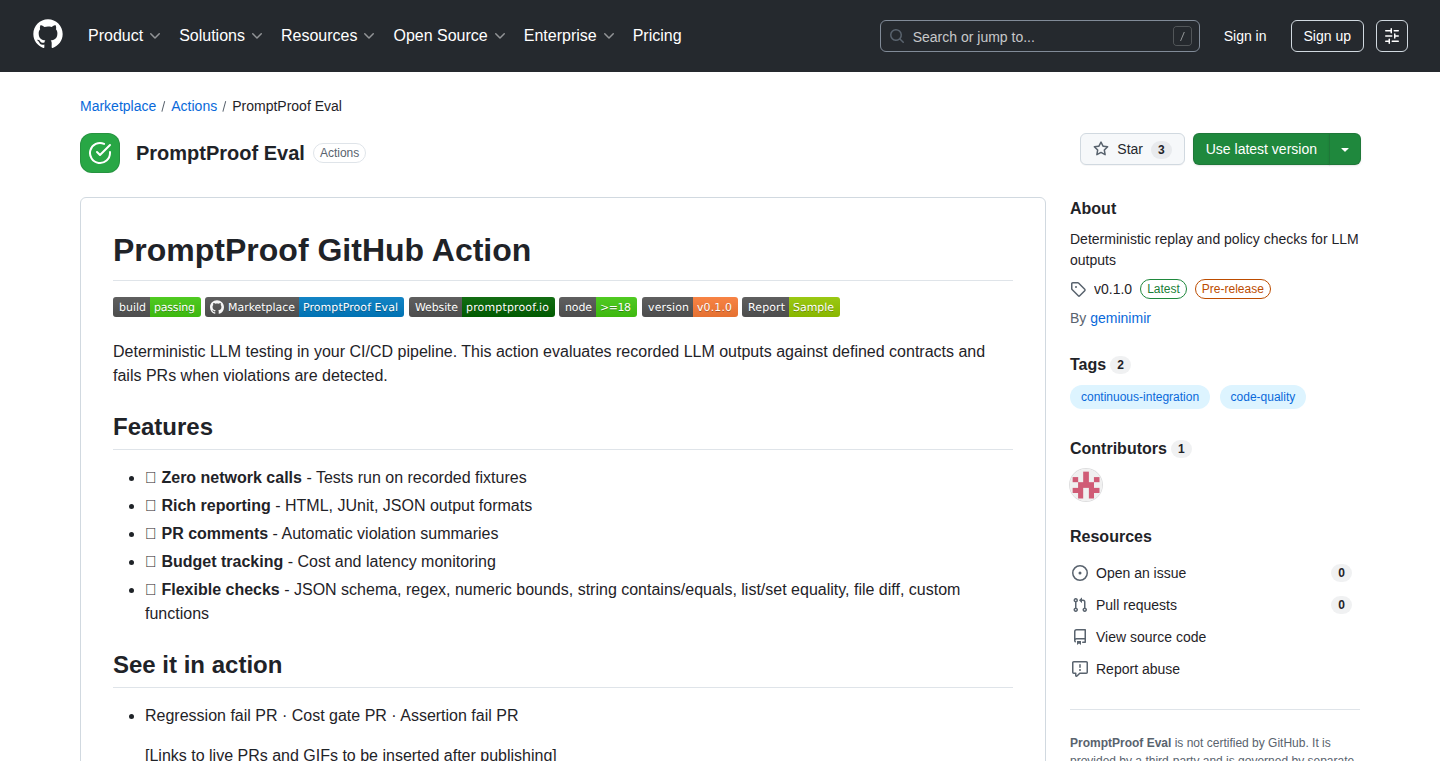Viewport: 1440px width, 761px height.
Task: Select the Regression fail PR line
Action: 332,716
